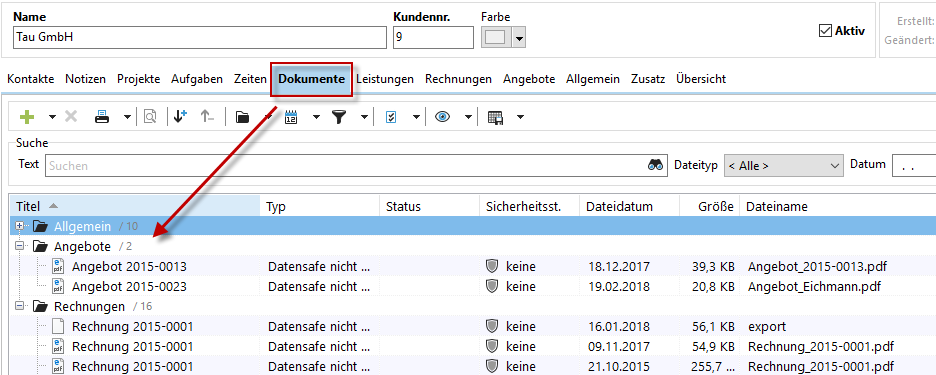
Task: Switch to the Zeiten tab
Action: [250, 79]
